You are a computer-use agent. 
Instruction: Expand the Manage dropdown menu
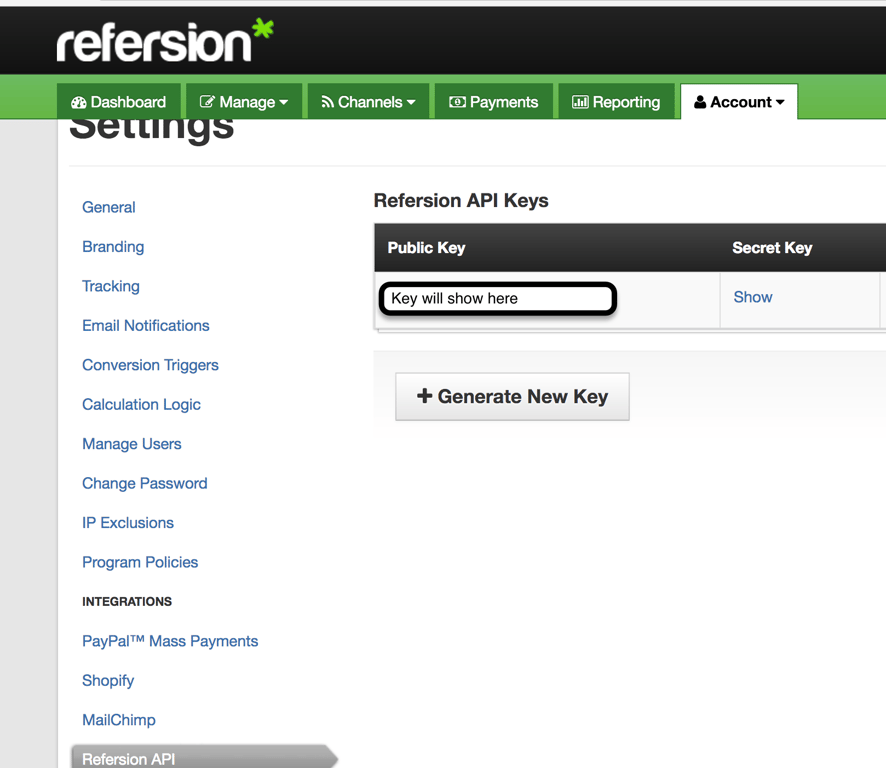coord(244,102)
